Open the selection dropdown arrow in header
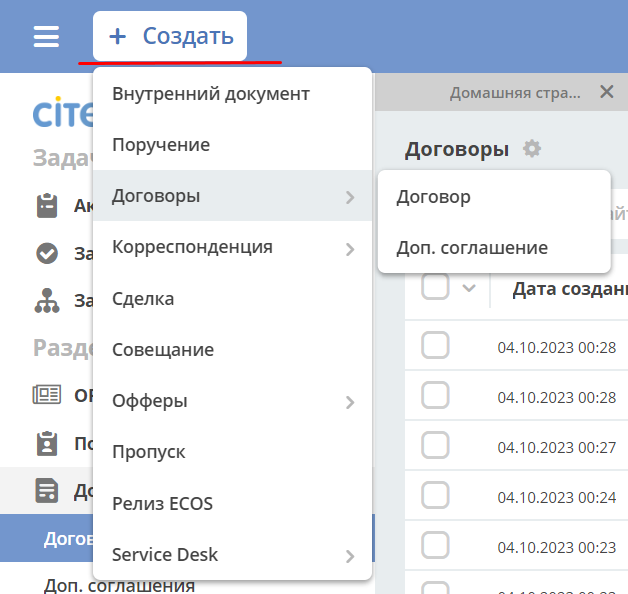628x594 pixels. tap(469, 288)
